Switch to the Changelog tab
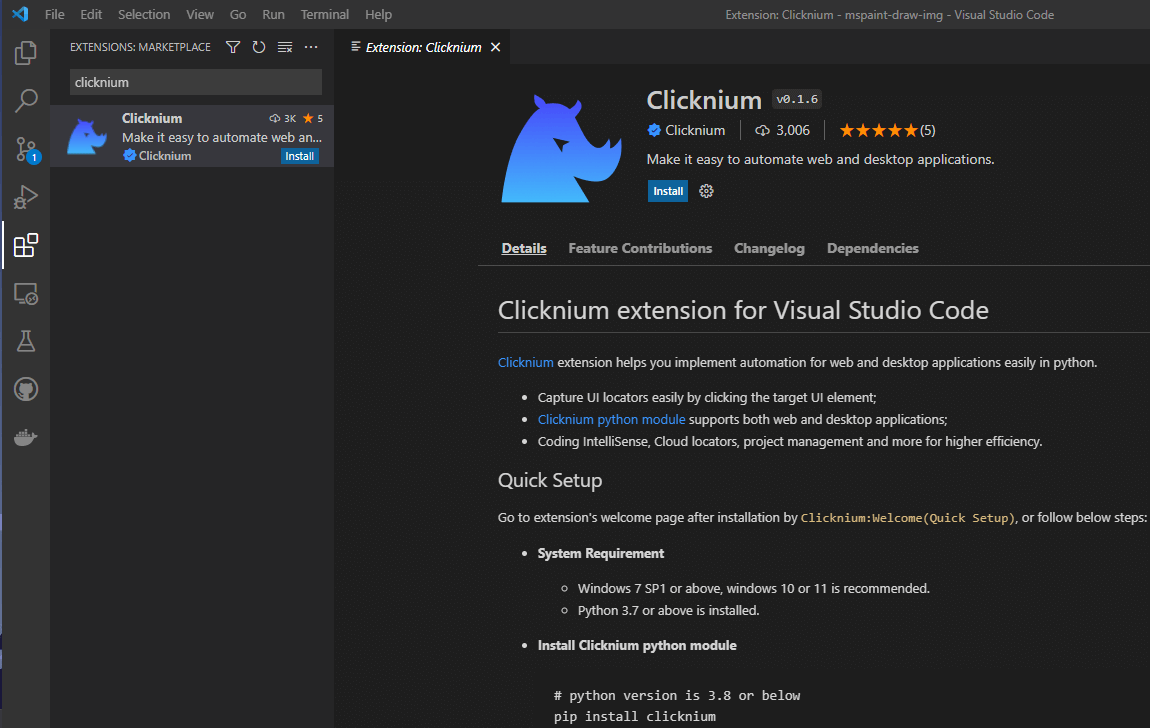 coord(769,249)
